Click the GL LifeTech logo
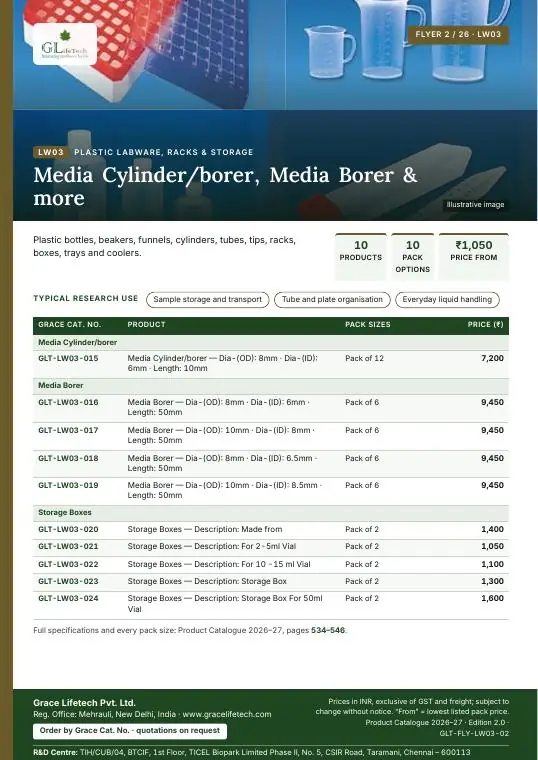Screen dimensions: 538x760 point(65,44)
